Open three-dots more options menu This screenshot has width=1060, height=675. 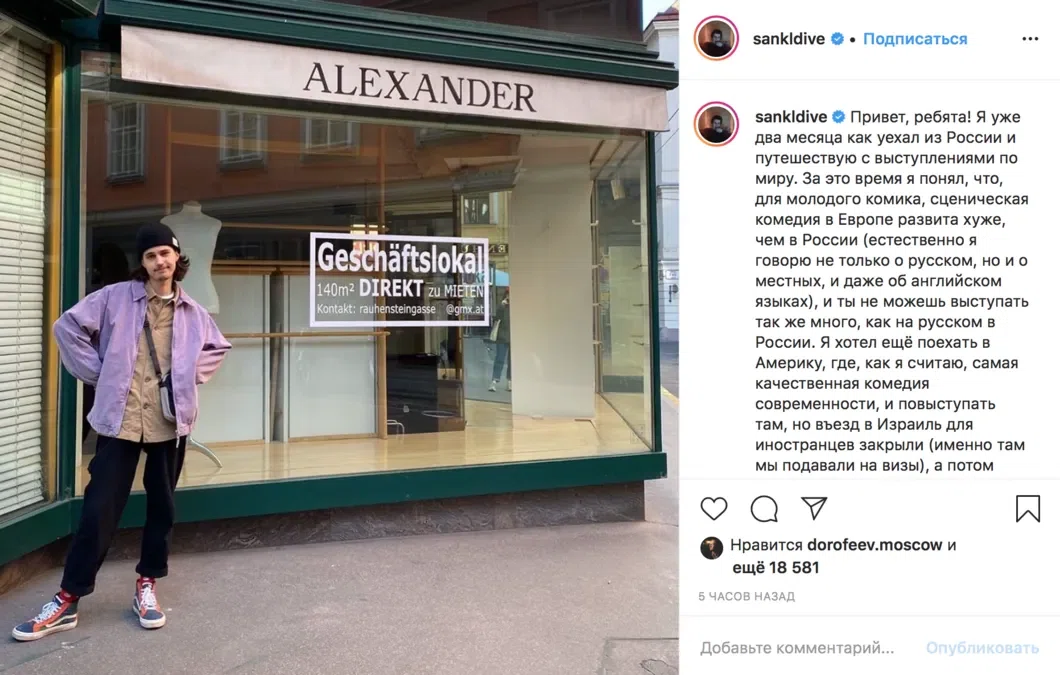pos(1030,39)
